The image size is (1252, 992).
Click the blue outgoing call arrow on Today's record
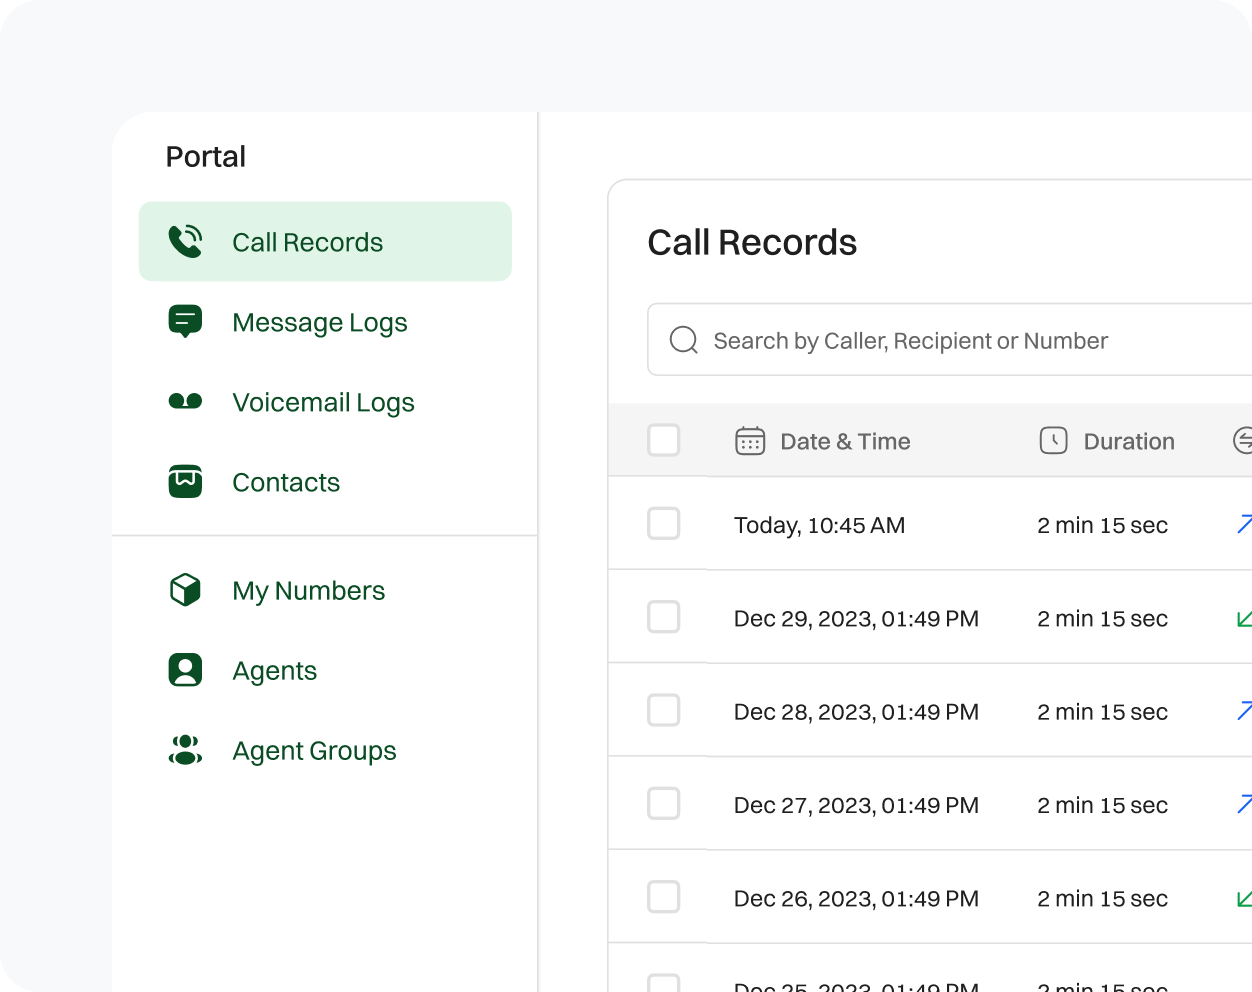click(1243, 524)
